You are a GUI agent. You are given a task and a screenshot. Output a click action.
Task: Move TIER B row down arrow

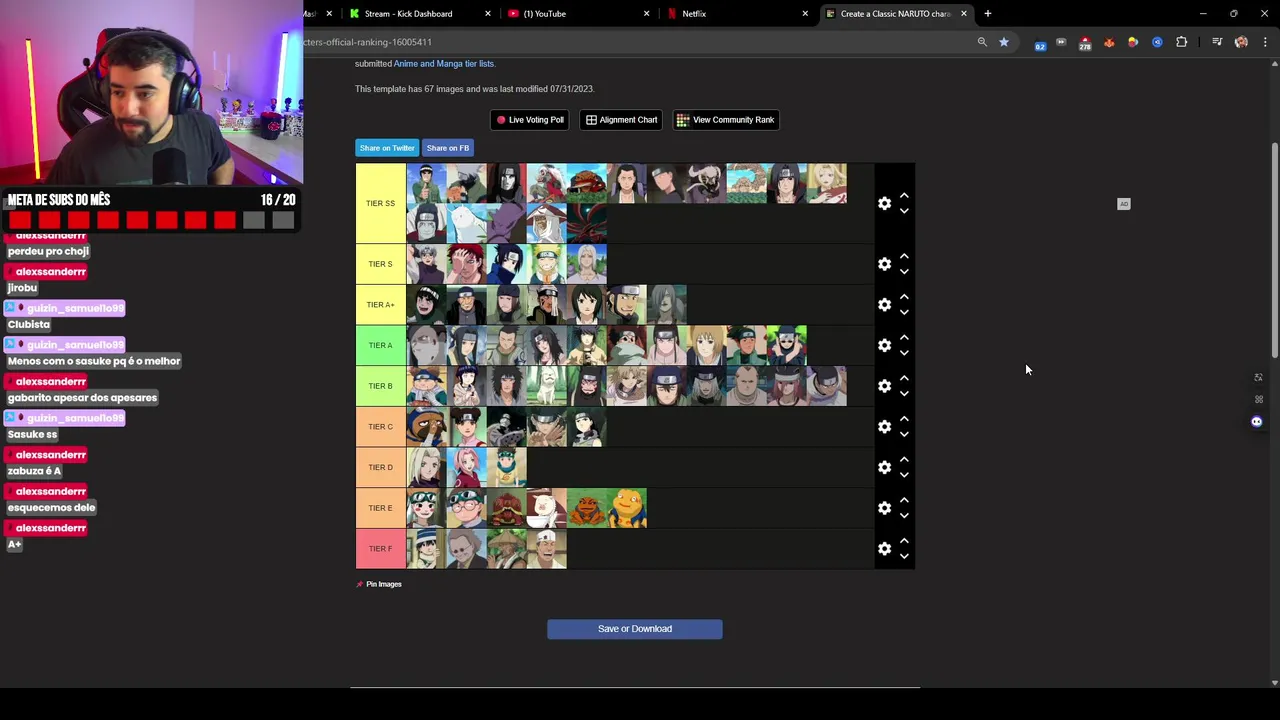[x=904, y=393]
